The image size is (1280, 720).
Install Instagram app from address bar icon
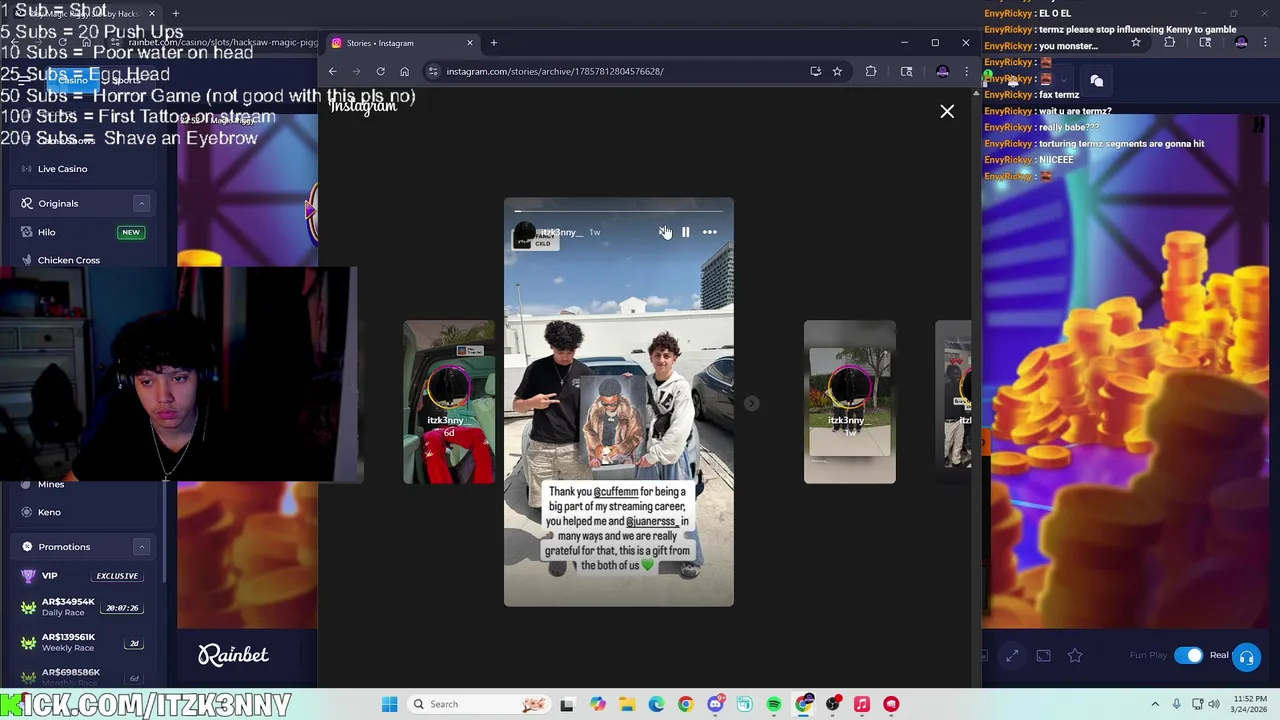[x=815, y=71]
